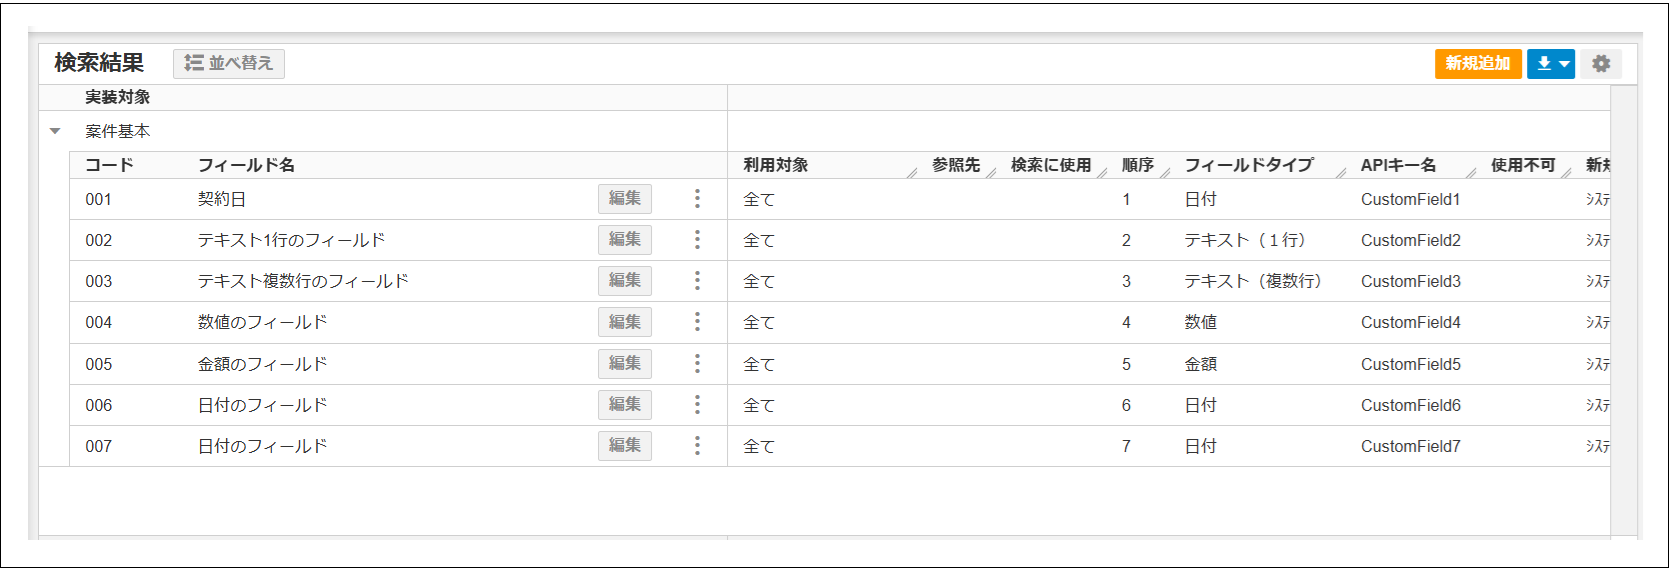Click the vertical scrollbar on the right

(1623, 300)
